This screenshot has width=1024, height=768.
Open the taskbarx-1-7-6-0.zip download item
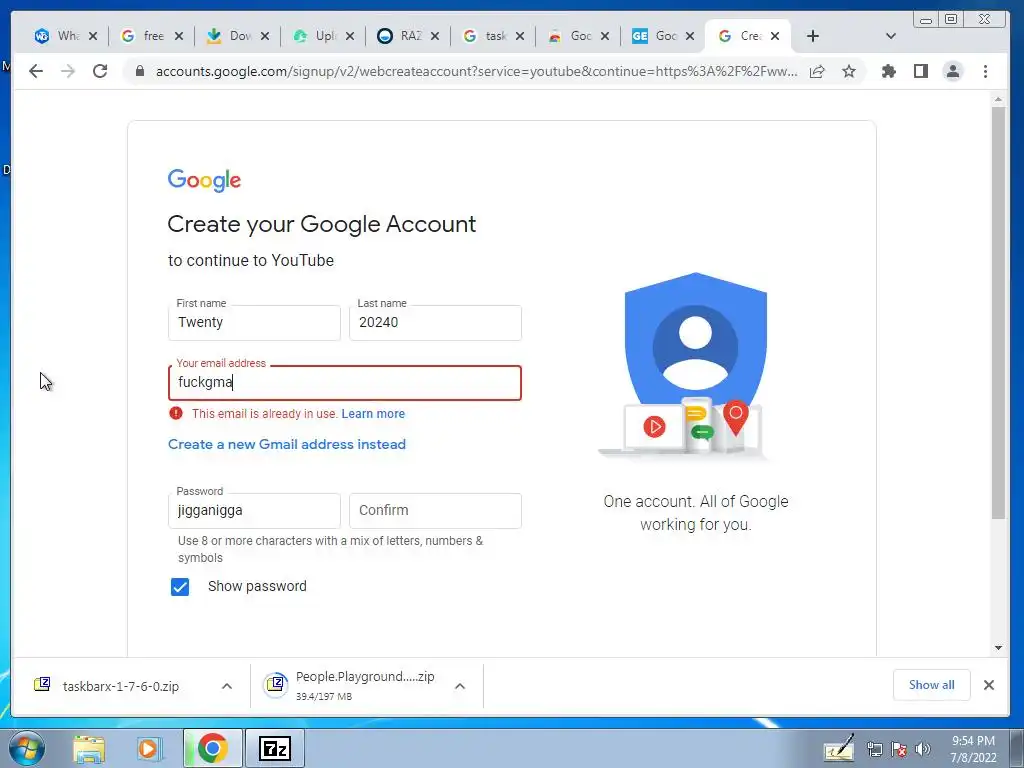[x=120, y=686]
